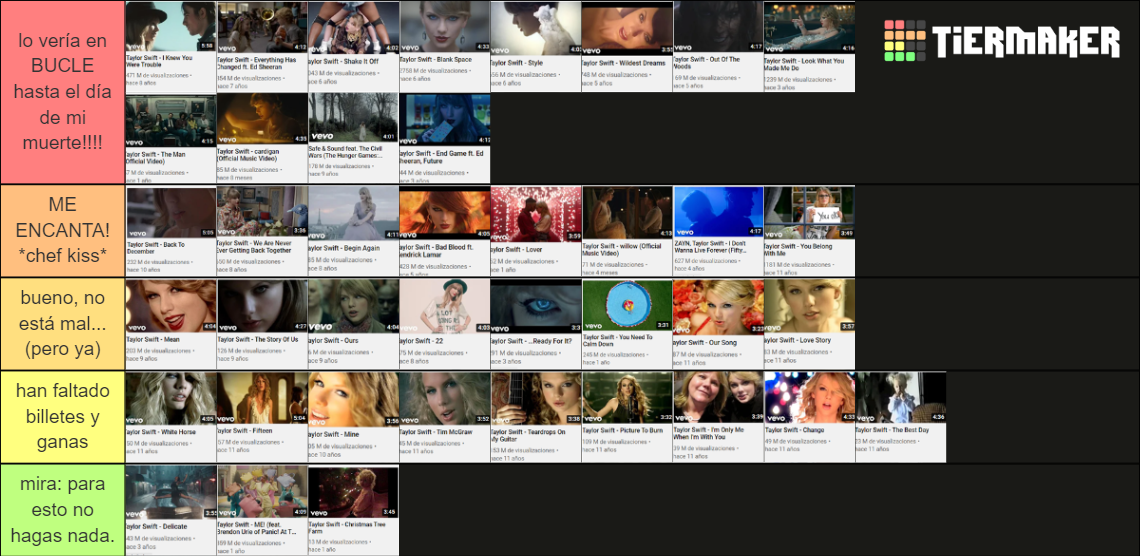Click the green 'mira: para esto no hagas nada.' label
Viewport: 1140px width, 556px height.
pos(63,510)
